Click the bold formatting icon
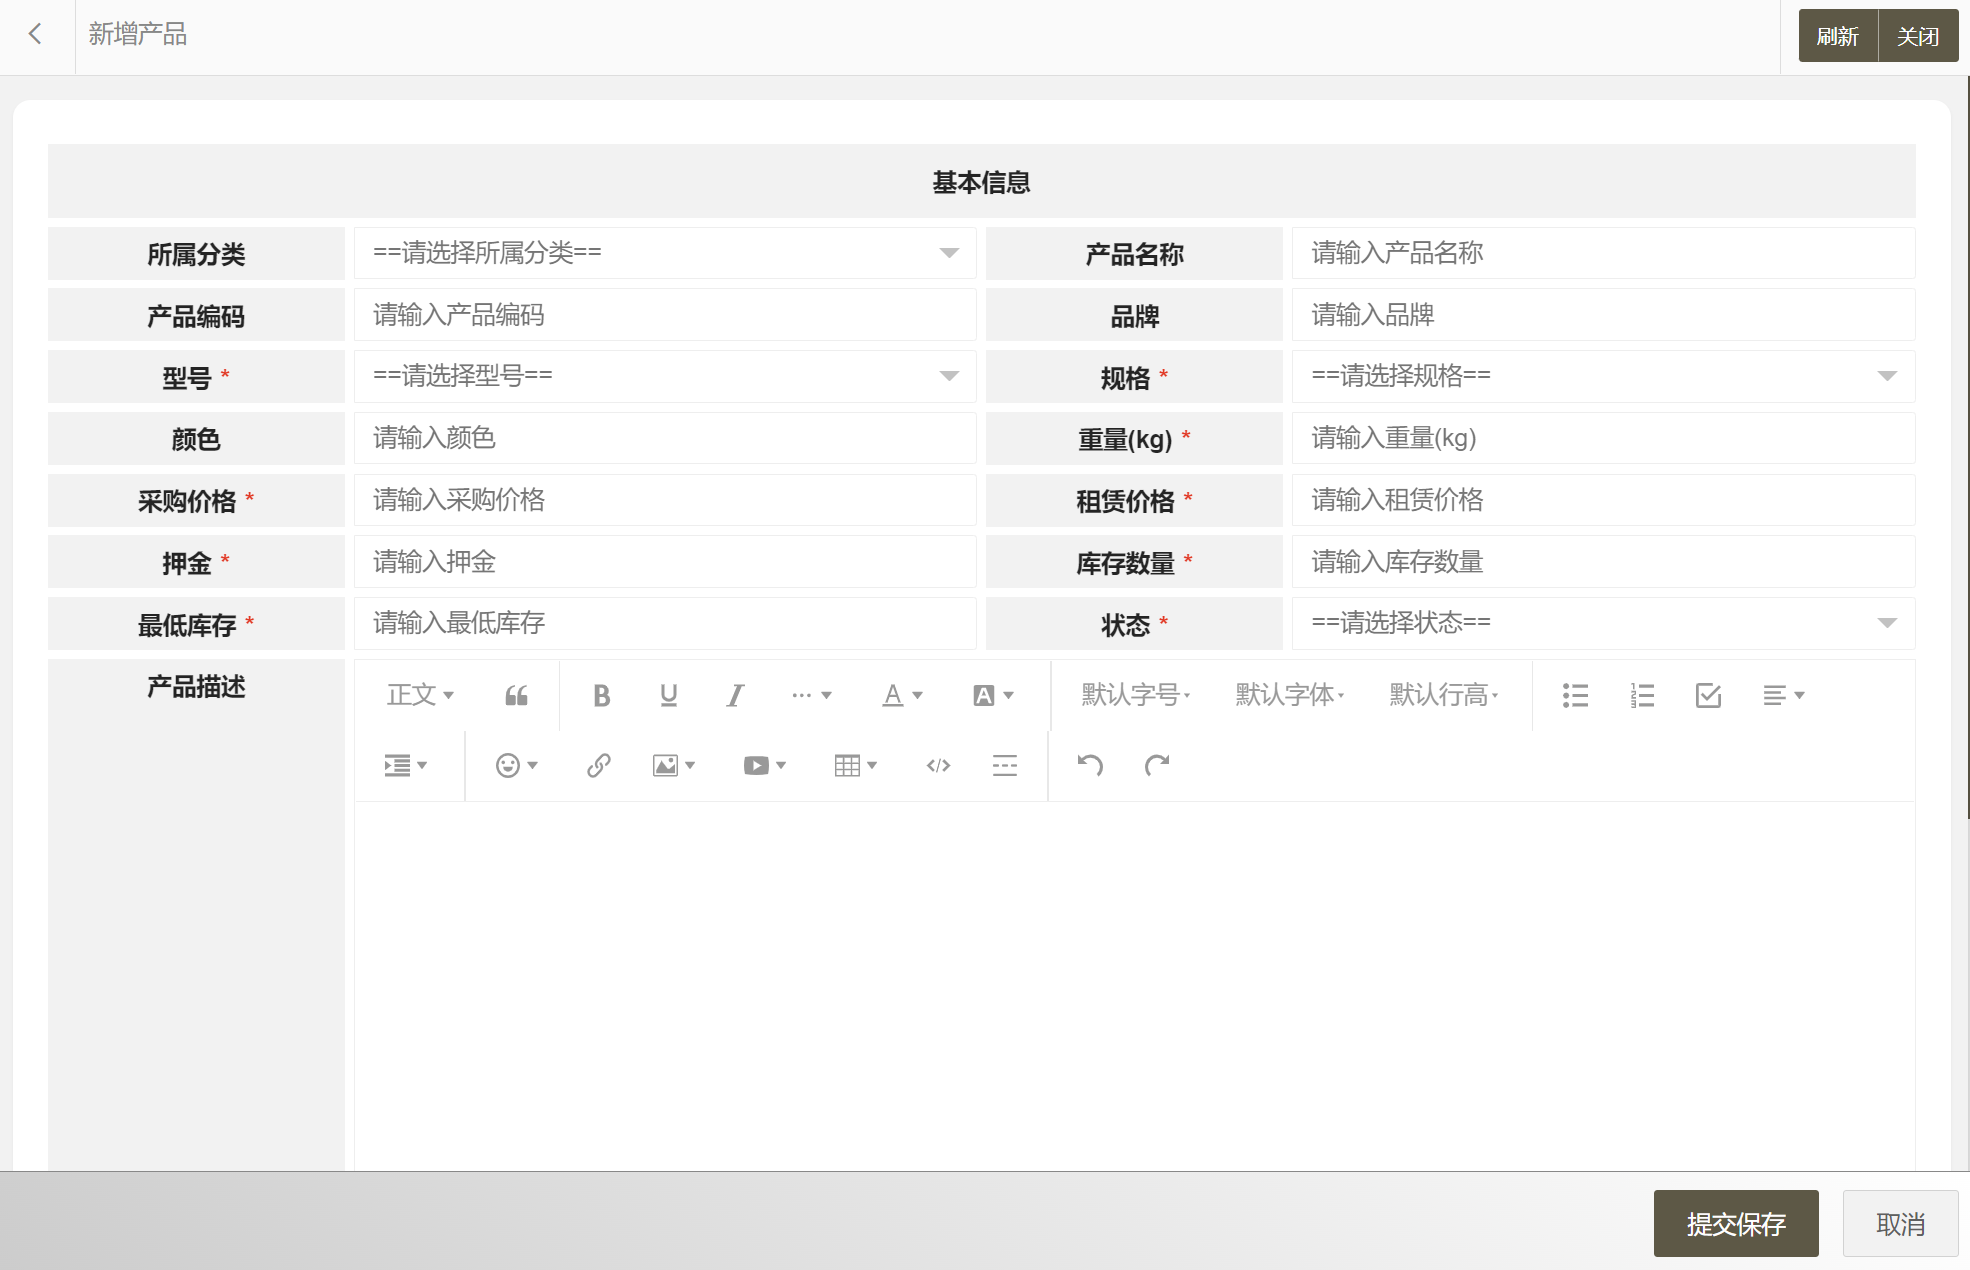 click(601, 695)
